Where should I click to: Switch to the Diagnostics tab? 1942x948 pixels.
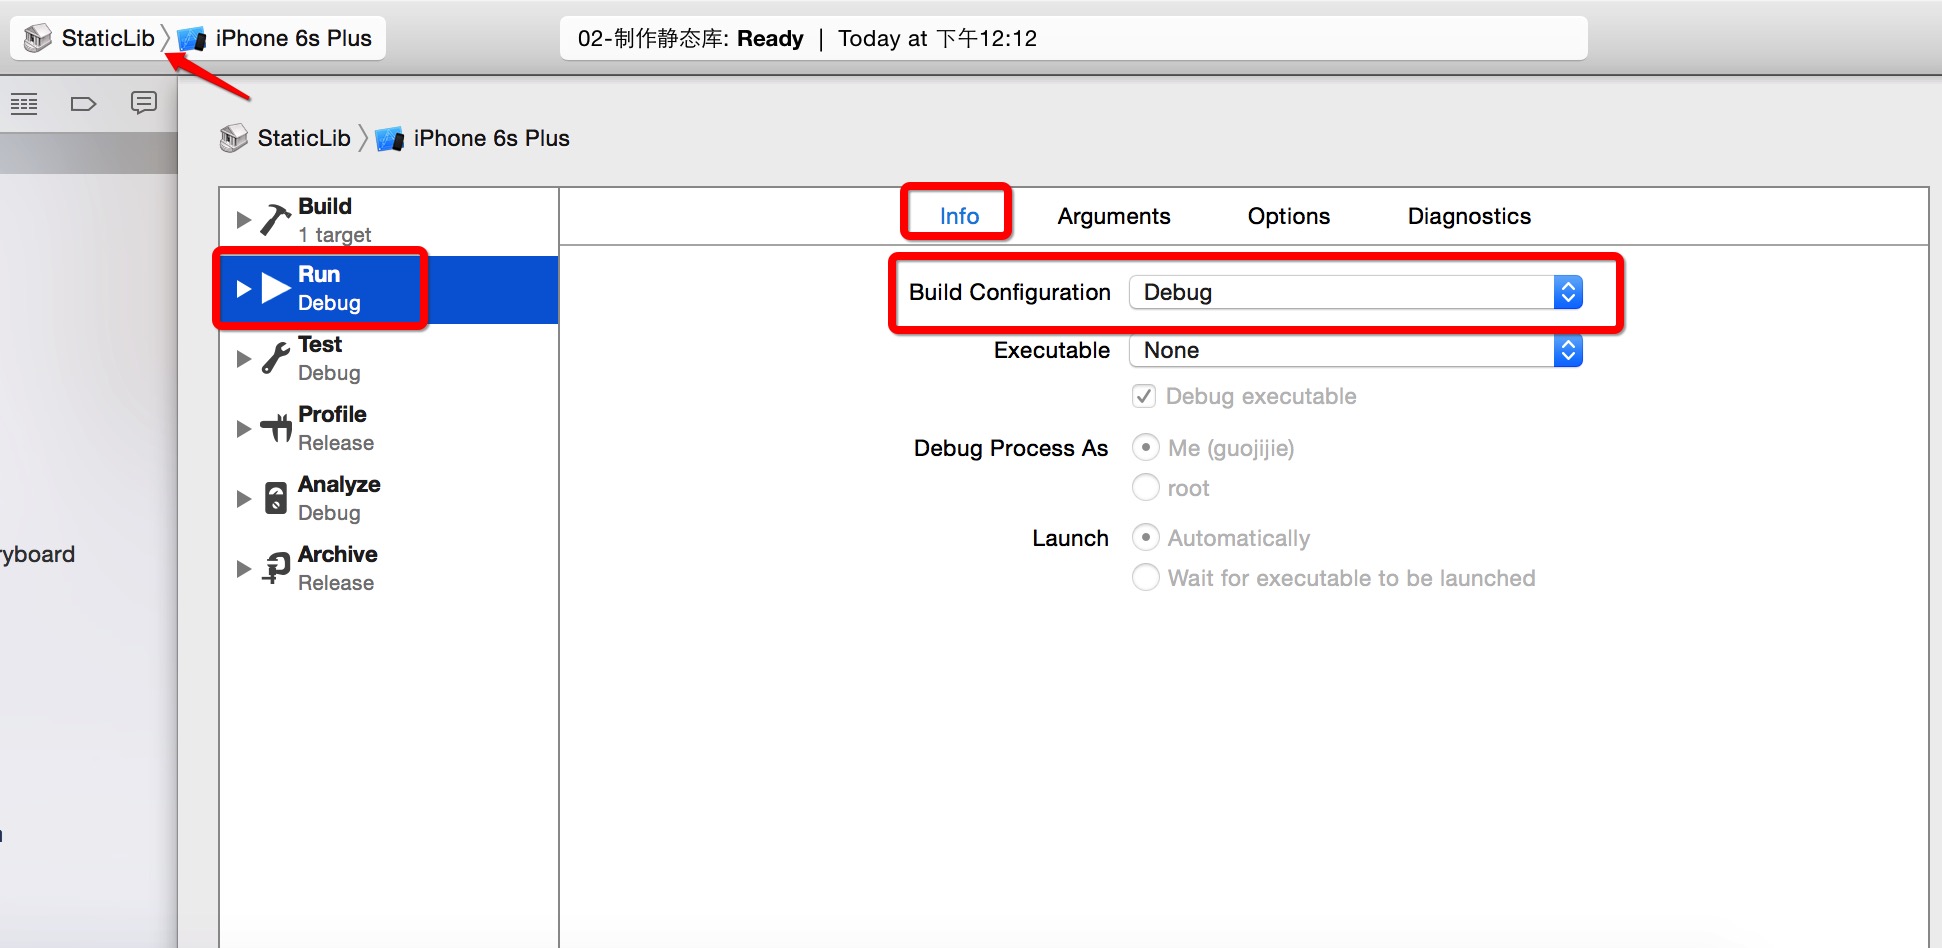click(1469, 216)
